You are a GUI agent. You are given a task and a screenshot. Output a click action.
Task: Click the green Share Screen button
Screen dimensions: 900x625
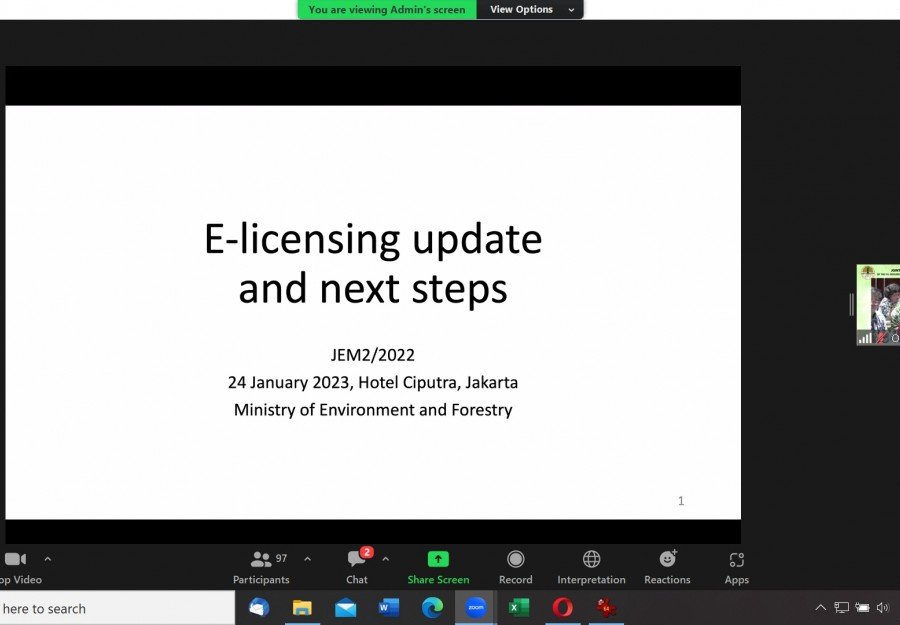tap(438, 568)
